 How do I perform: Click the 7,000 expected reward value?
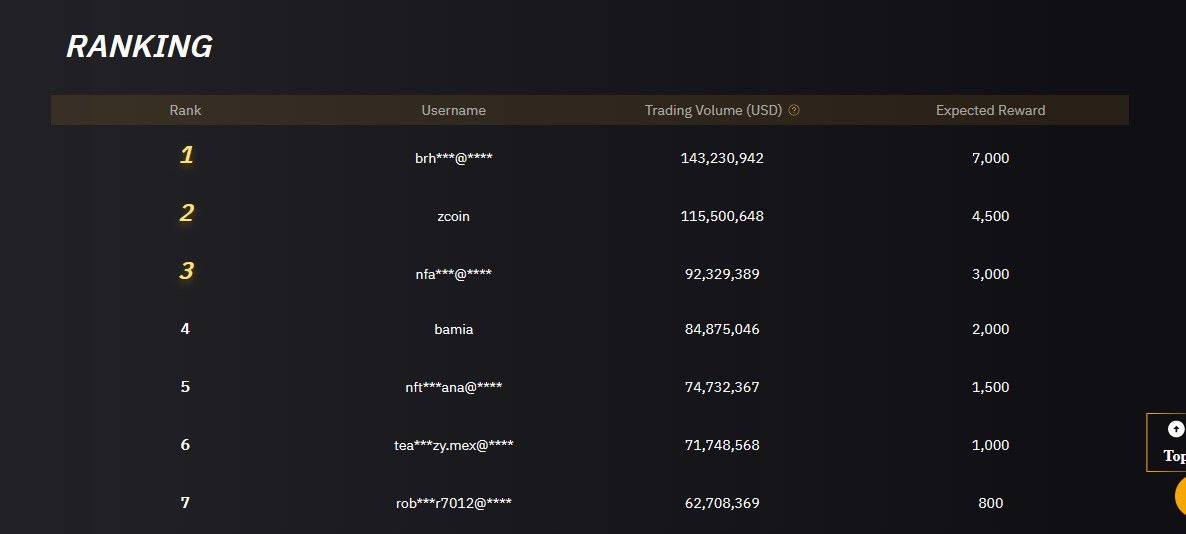coord(990,158)
